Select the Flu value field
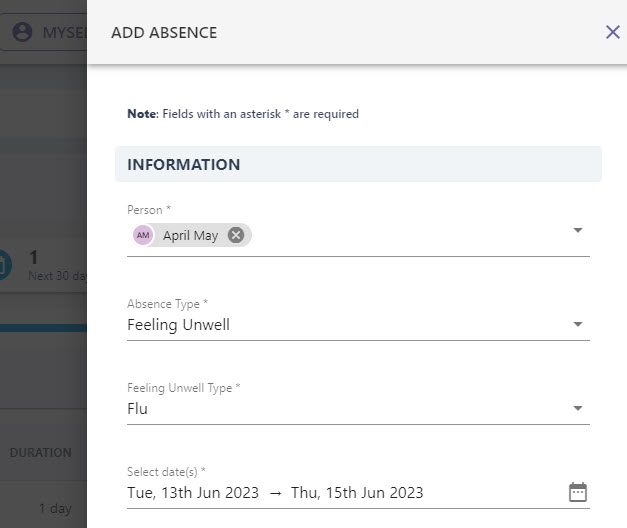627x528 pixels. click(358, 408)
